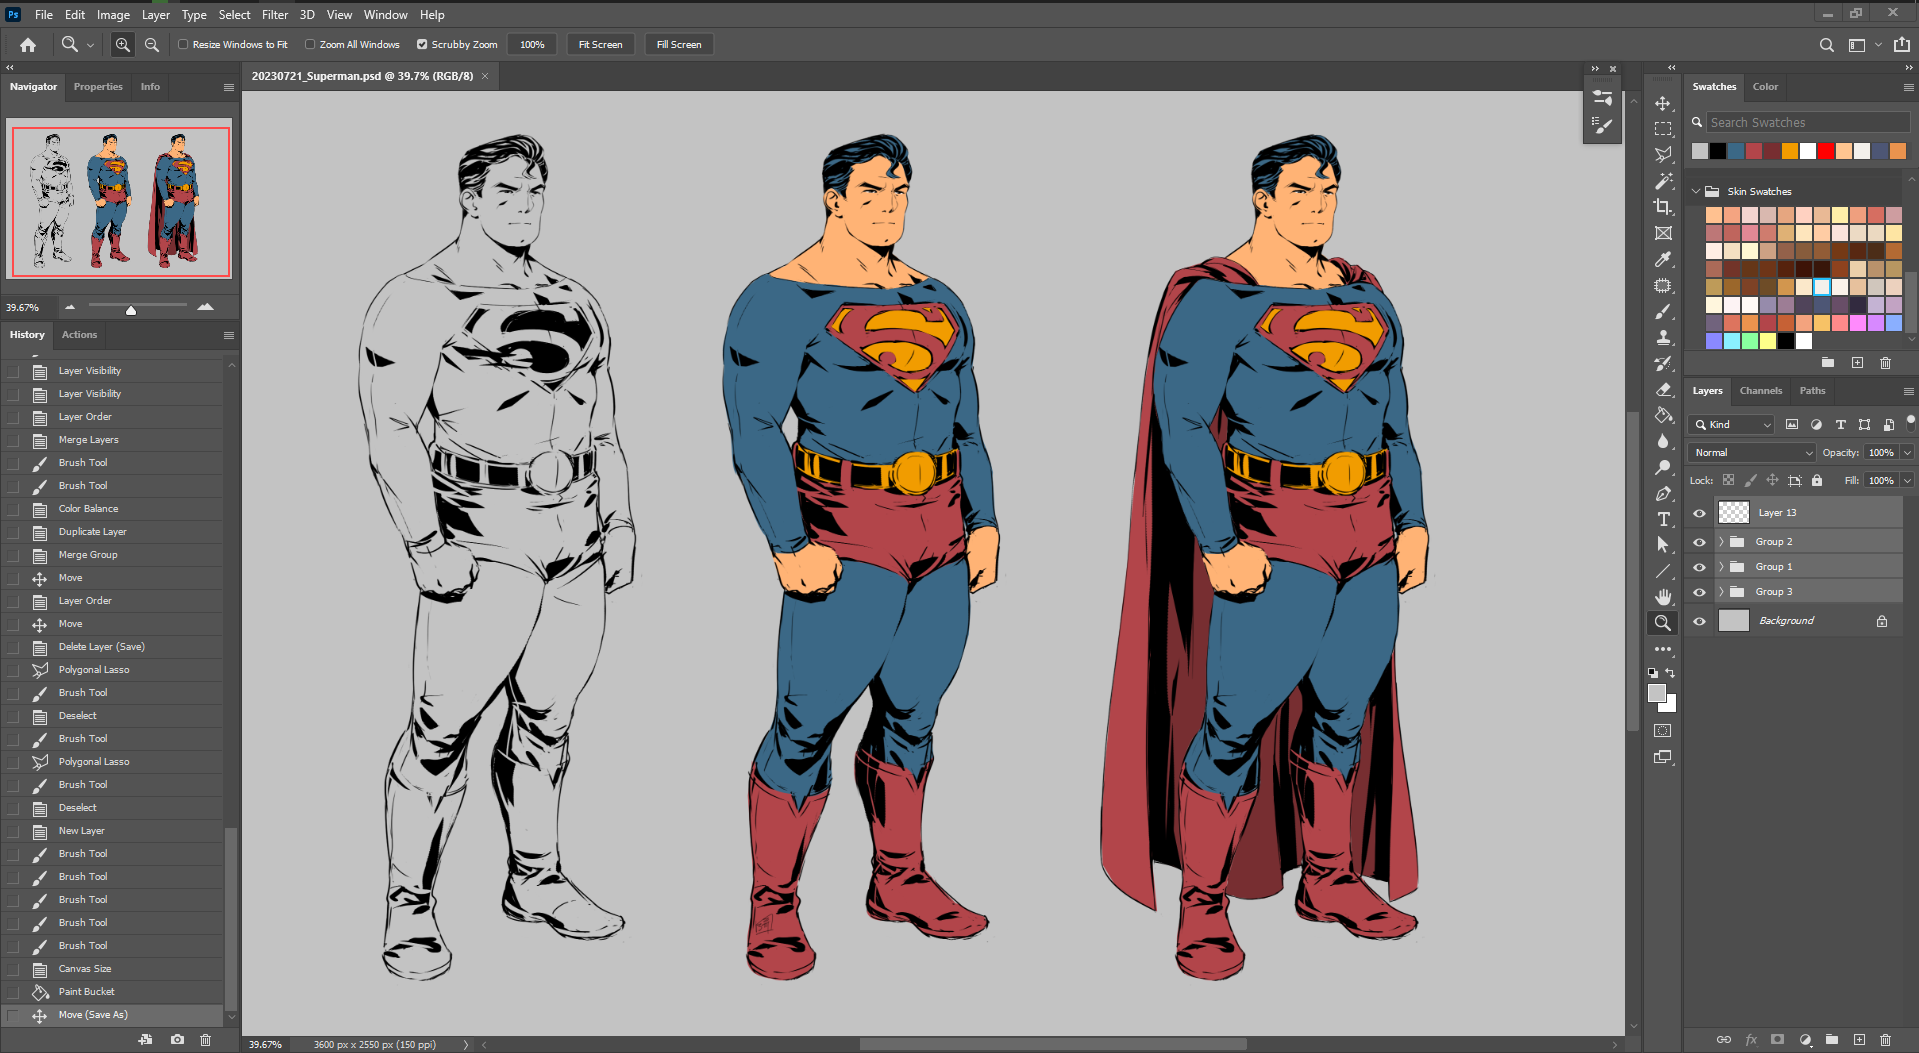Add layer mask at Layers panel bottom
The height and width of the screenshot is (1053, 1919).
point(1777,1040)
